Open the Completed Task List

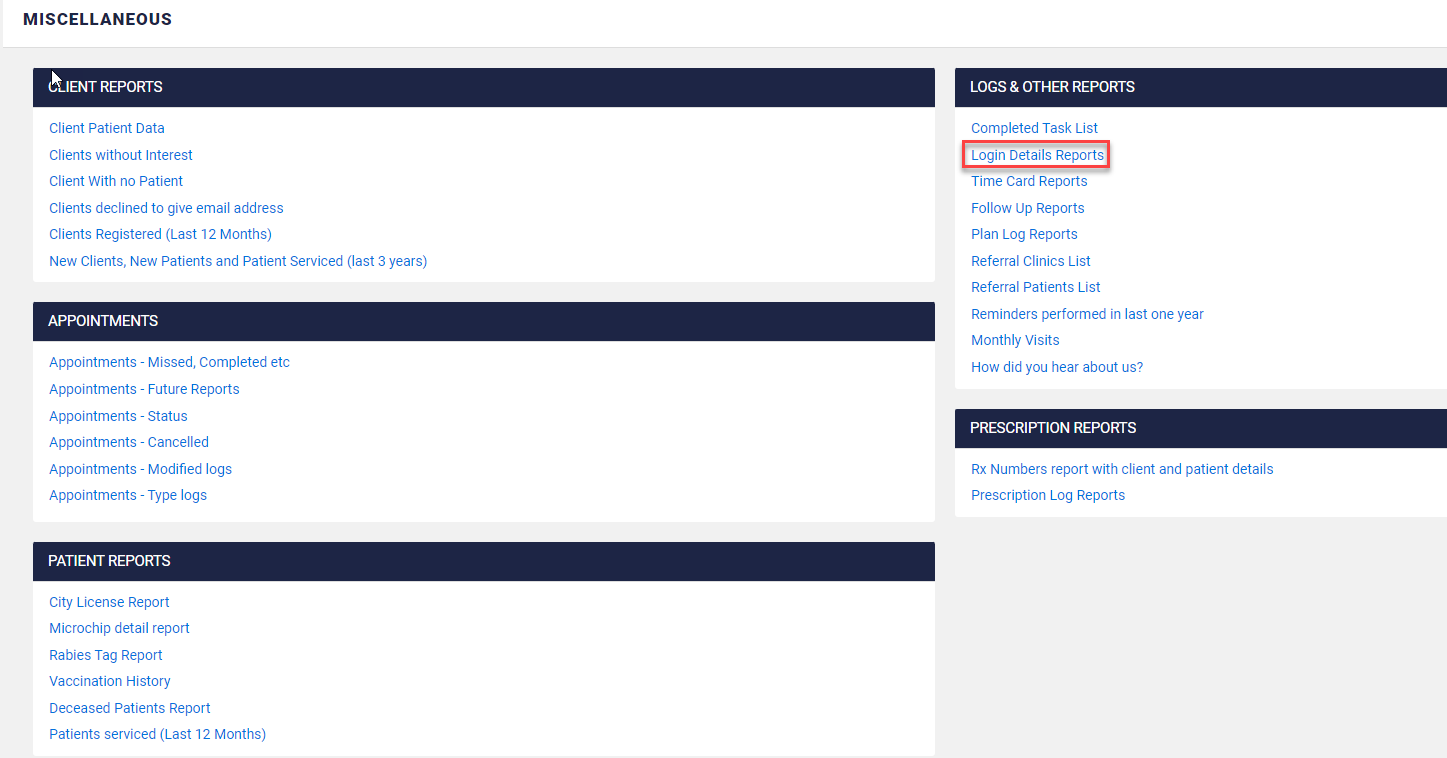(1034, 128)
